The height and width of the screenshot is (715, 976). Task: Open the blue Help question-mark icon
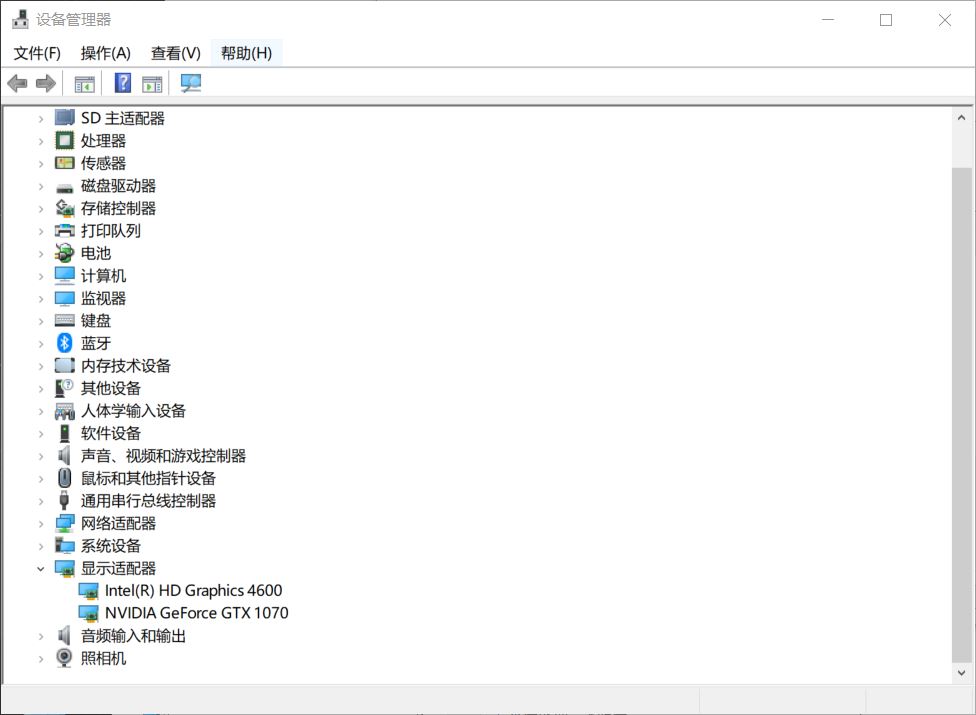pos(123,83)
